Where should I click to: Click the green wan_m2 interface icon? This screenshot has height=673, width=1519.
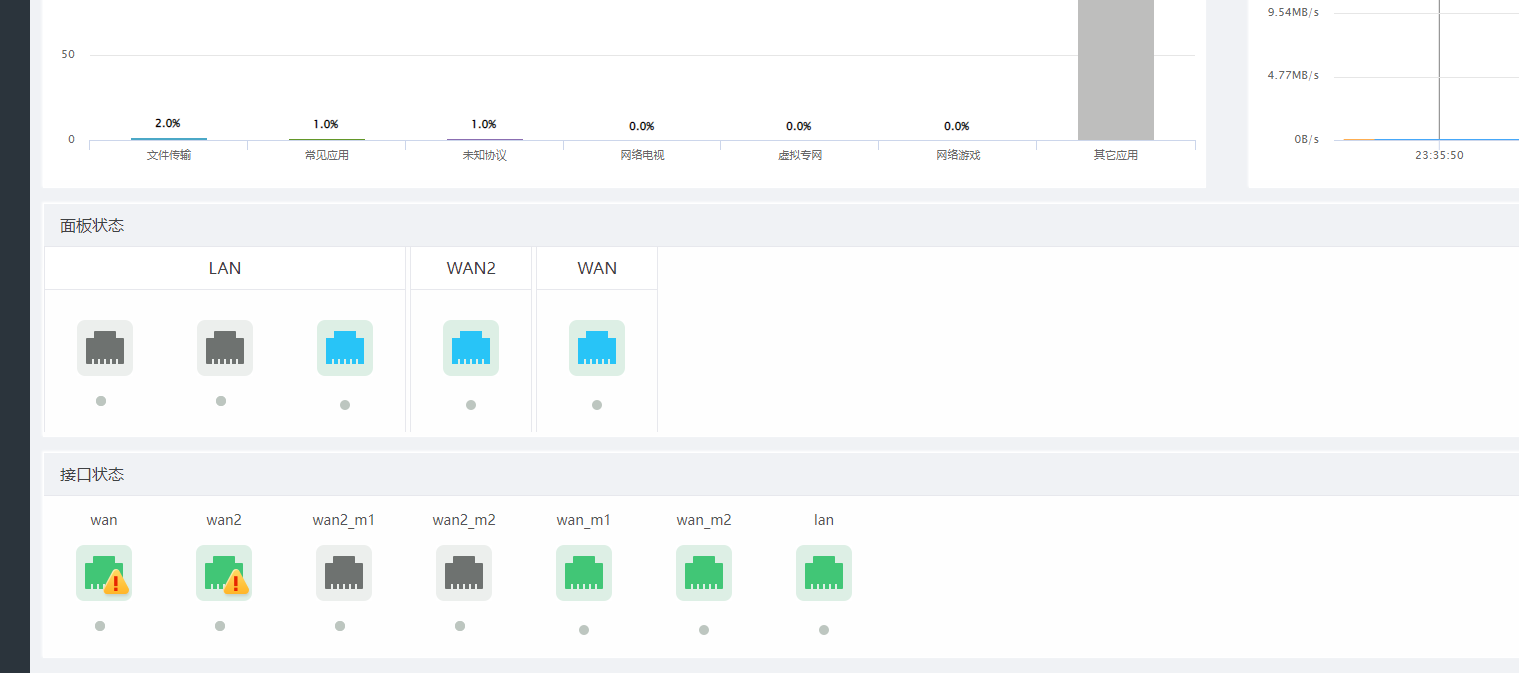pos(704,573)
